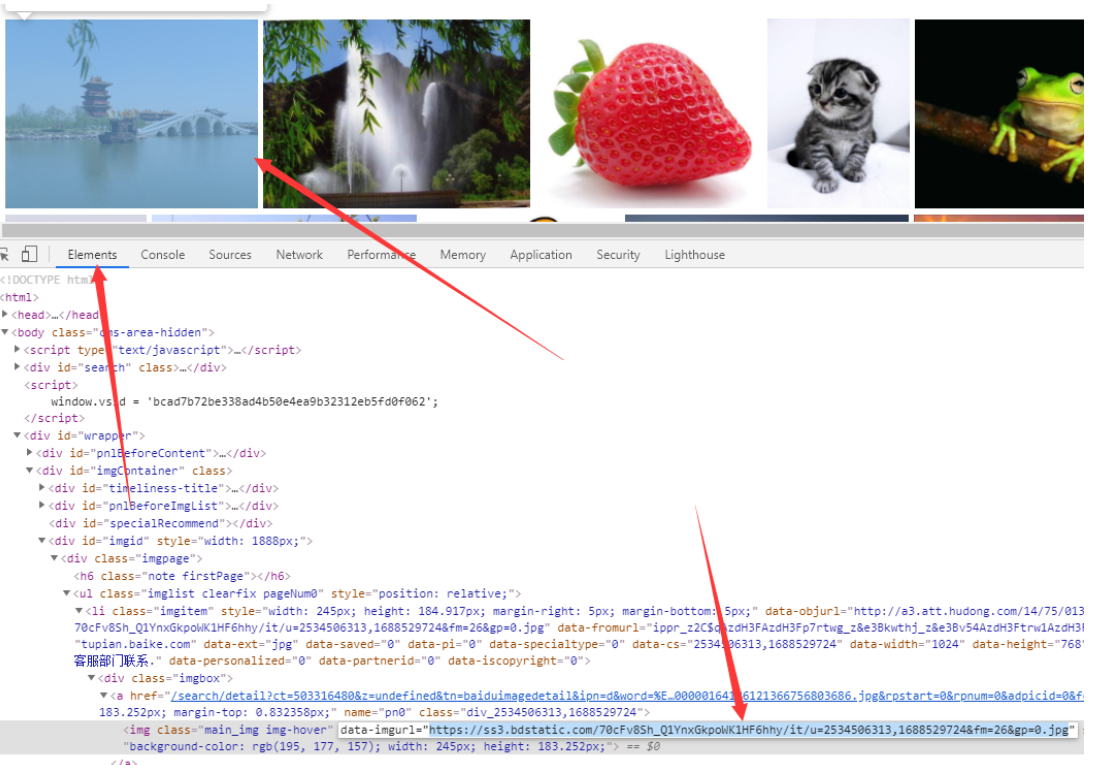
Task: Collapse the div id="wrapper" node
Action: [18, 436]
